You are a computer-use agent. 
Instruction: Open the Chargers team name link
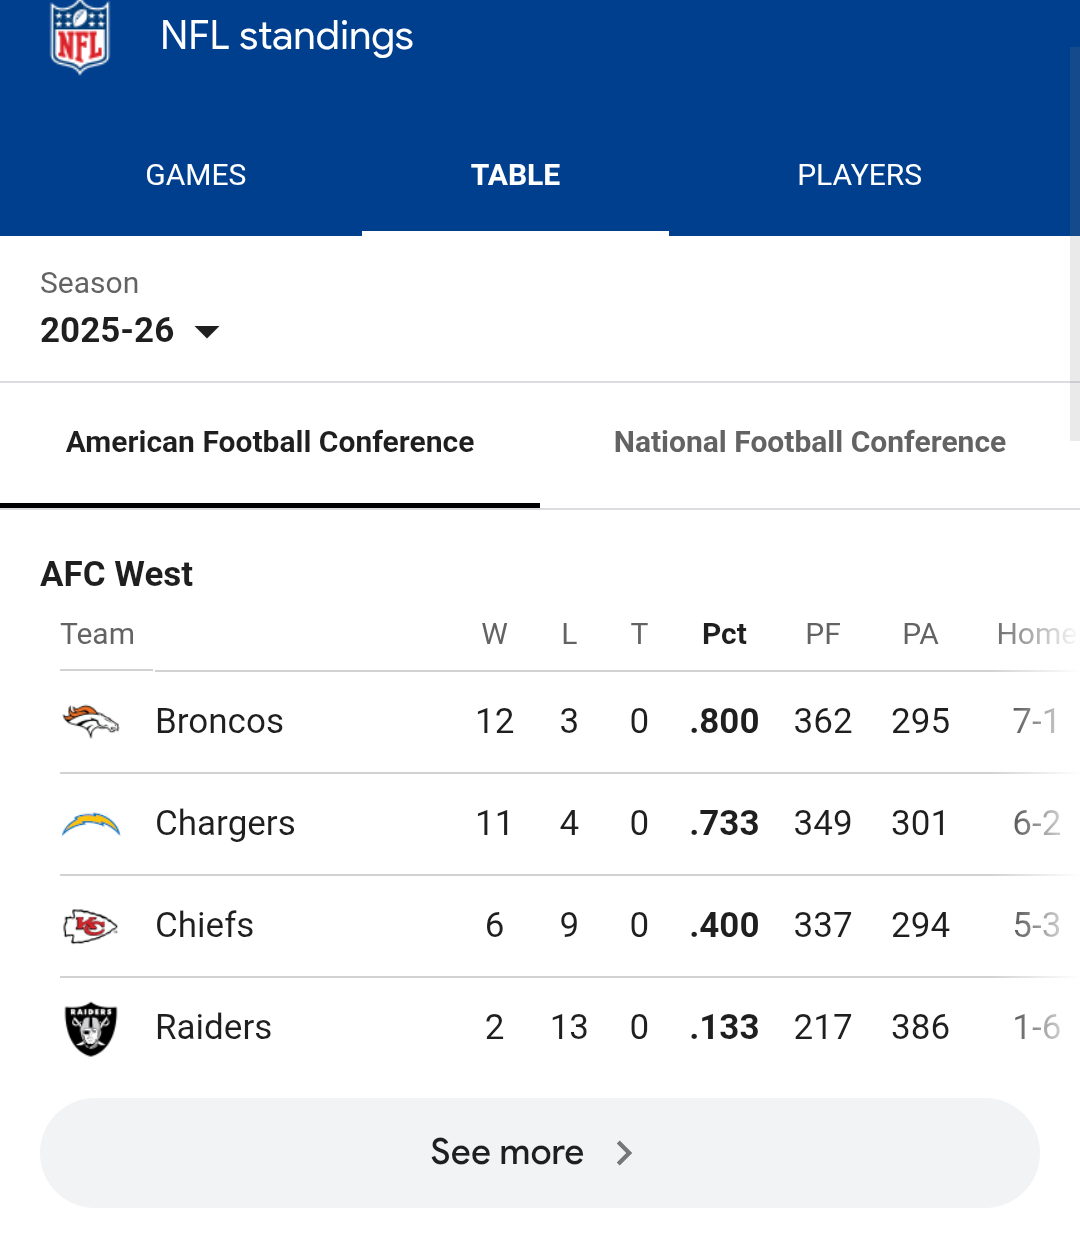[225, 823]
